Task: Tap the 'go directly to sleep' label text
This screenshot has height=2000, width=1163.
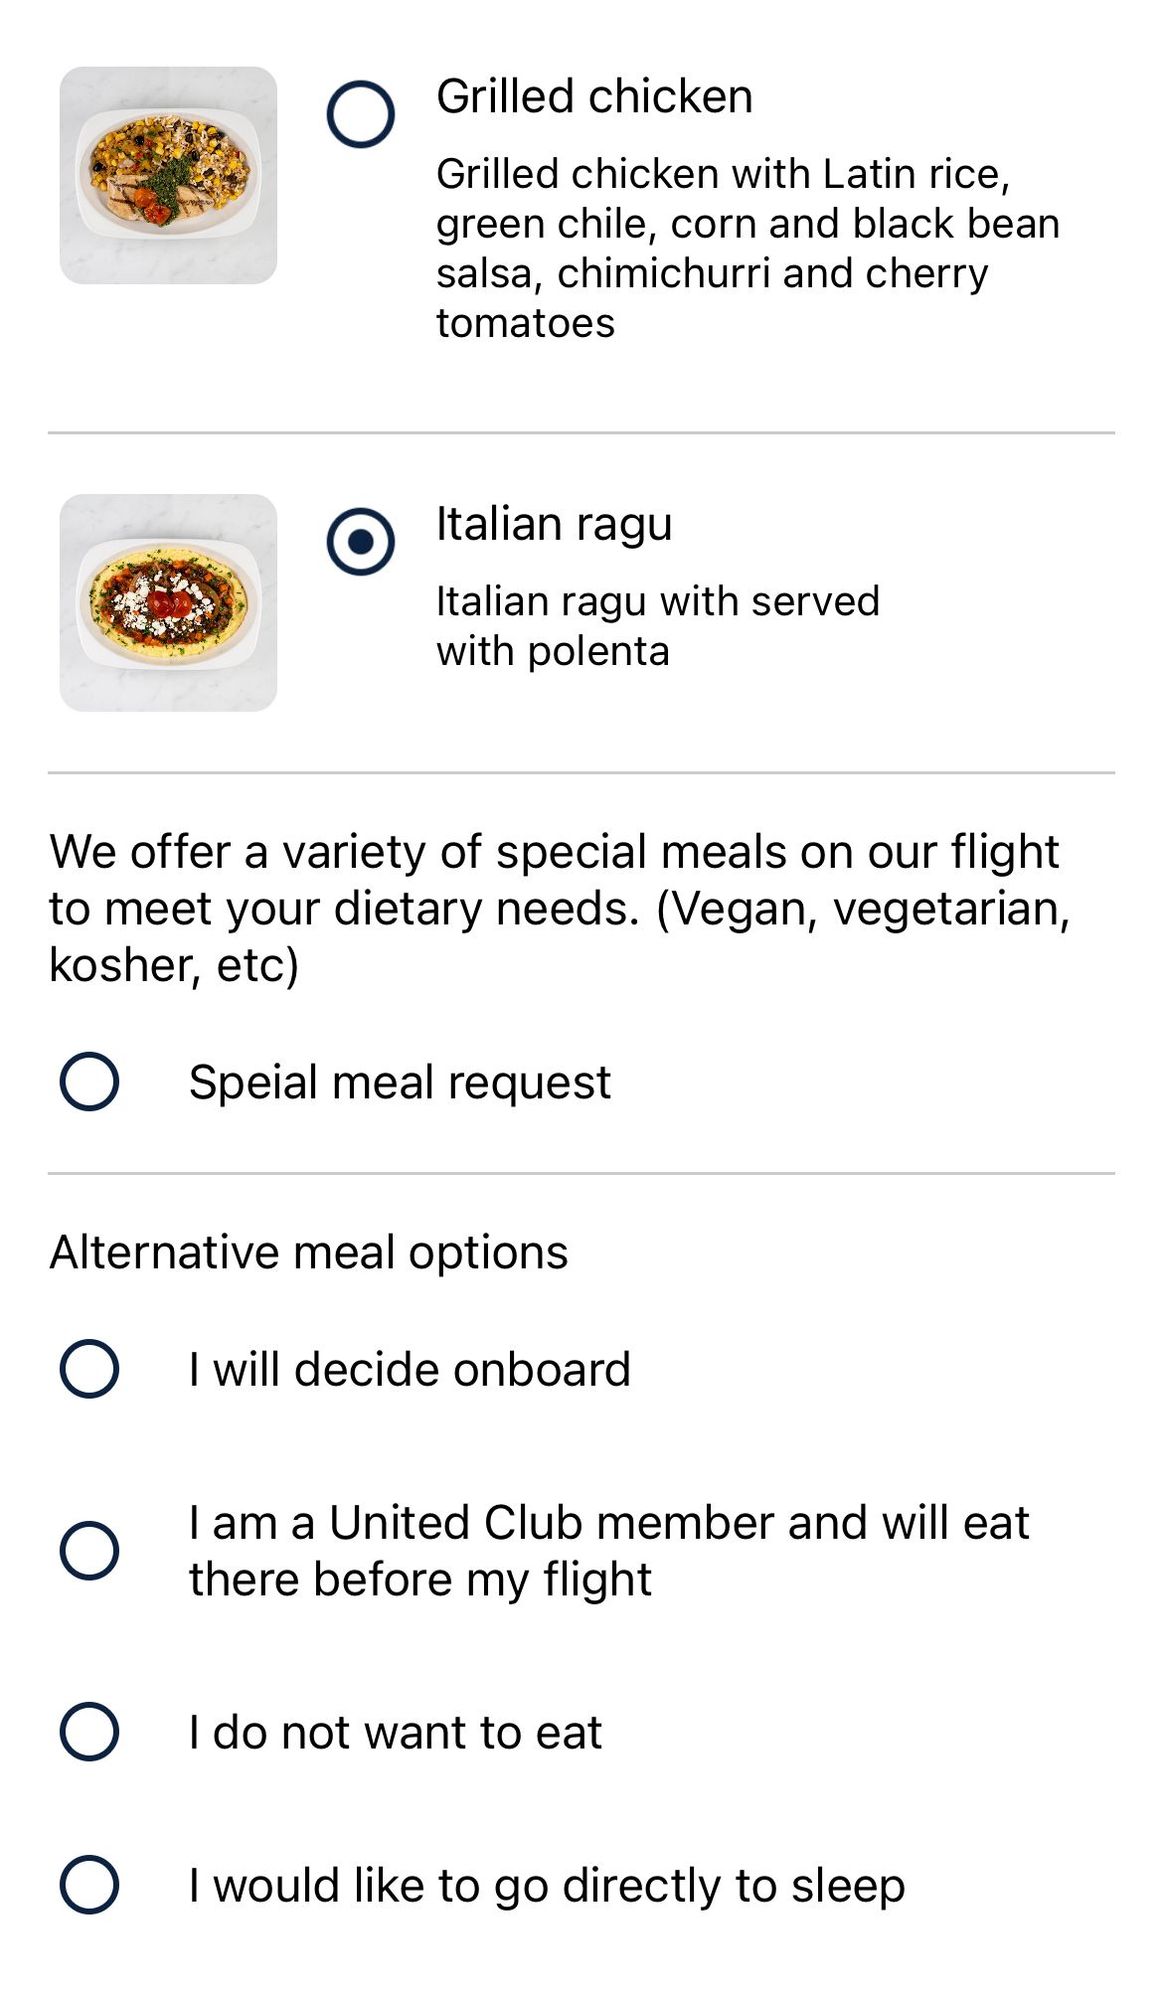Action: coord(546,1886)
